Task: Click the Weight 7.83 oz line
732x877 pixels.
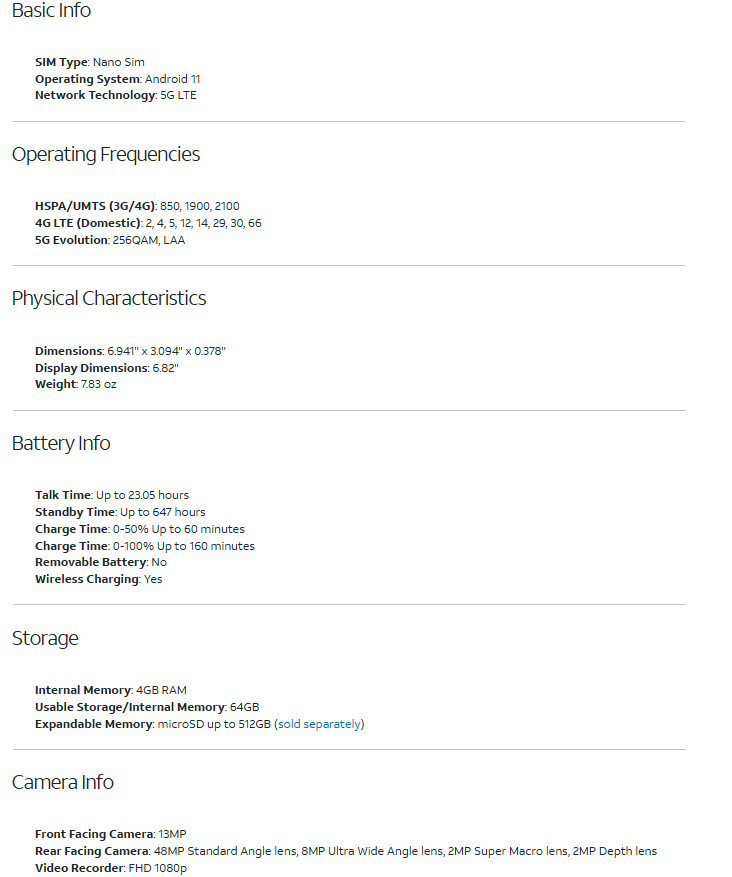Action: coord(75,384)
